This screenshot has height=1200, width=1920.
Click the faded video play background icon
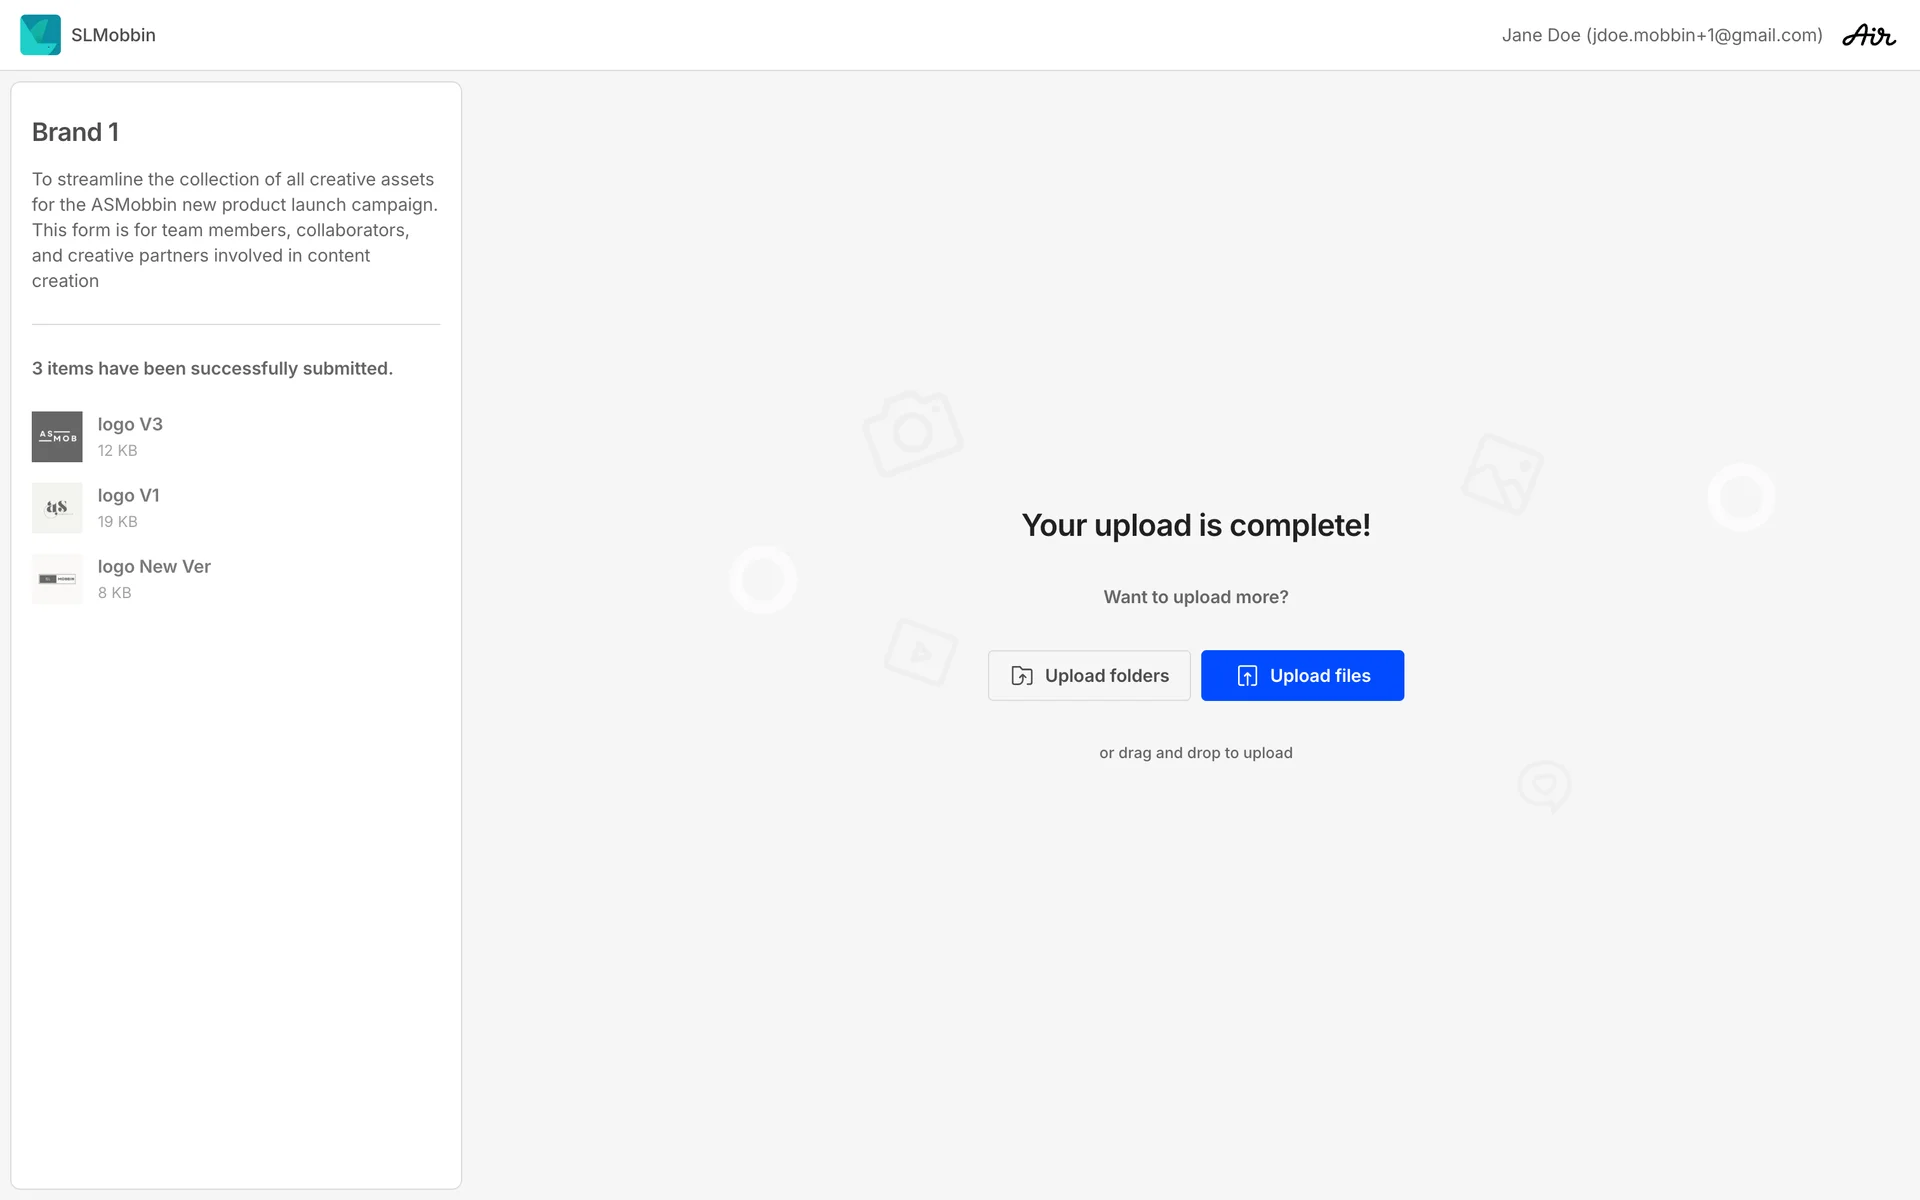(920, 652)
